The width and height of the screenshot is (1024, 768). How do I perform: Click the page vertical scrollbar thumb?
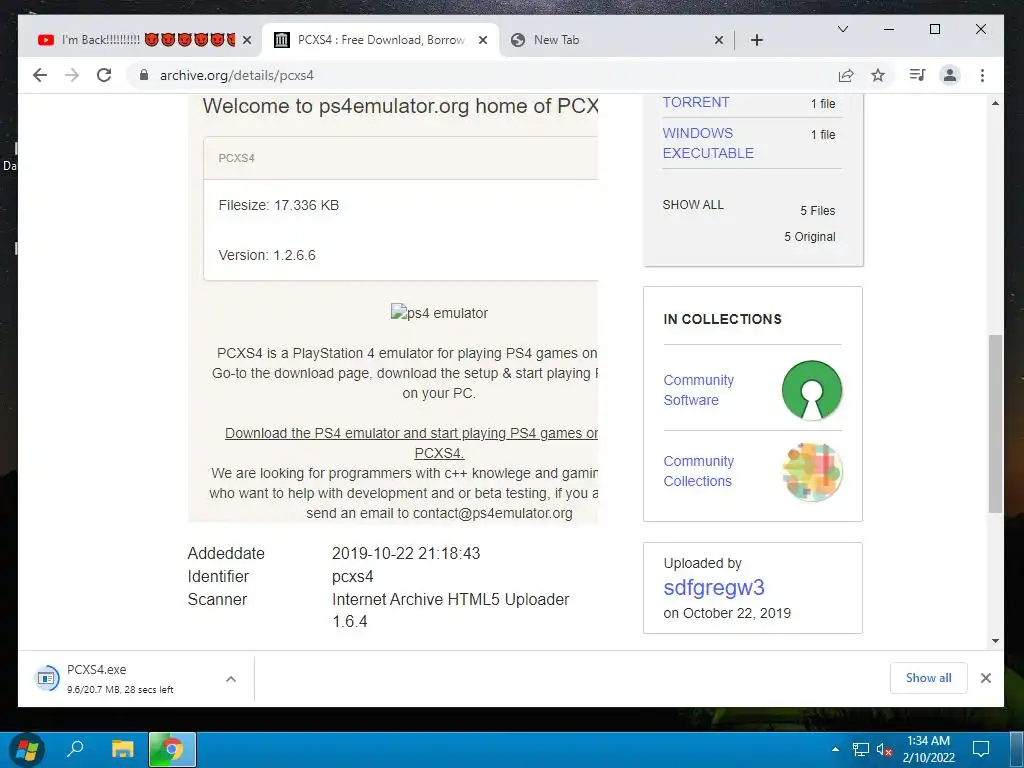tap(995, 423)
